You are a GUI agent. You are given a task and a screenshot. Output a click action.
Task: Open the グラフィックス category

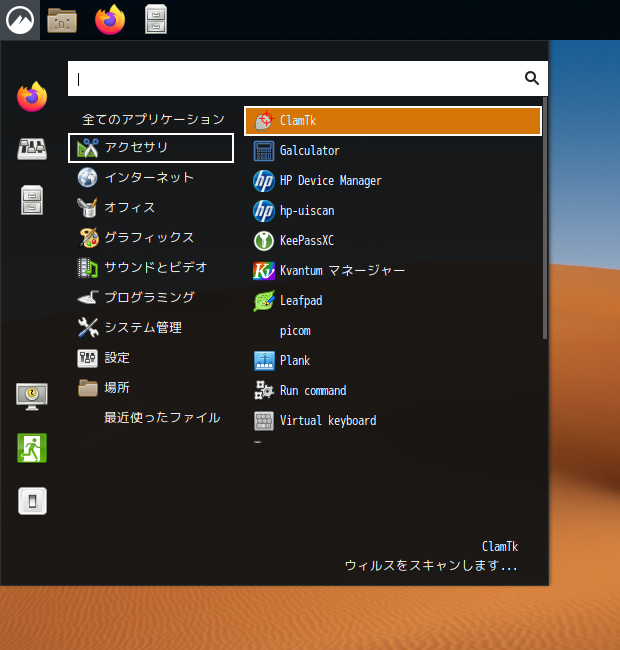tap(152, 238)
